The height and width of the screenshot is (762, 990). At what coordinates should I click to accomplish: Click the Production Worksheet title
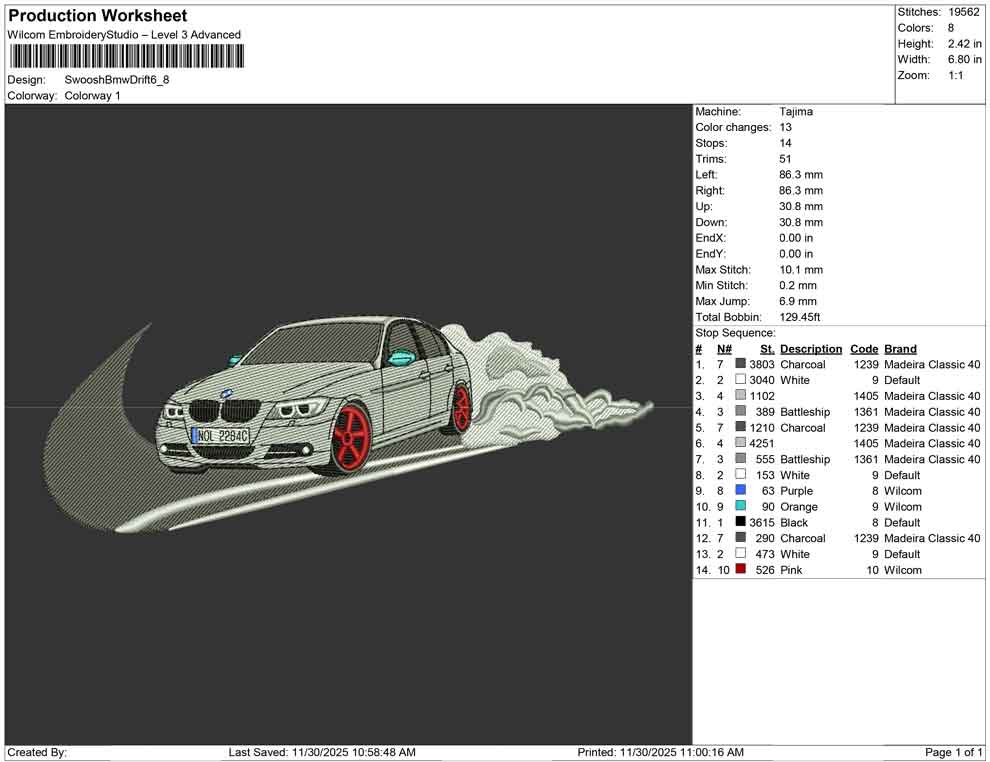click(96, 16)
